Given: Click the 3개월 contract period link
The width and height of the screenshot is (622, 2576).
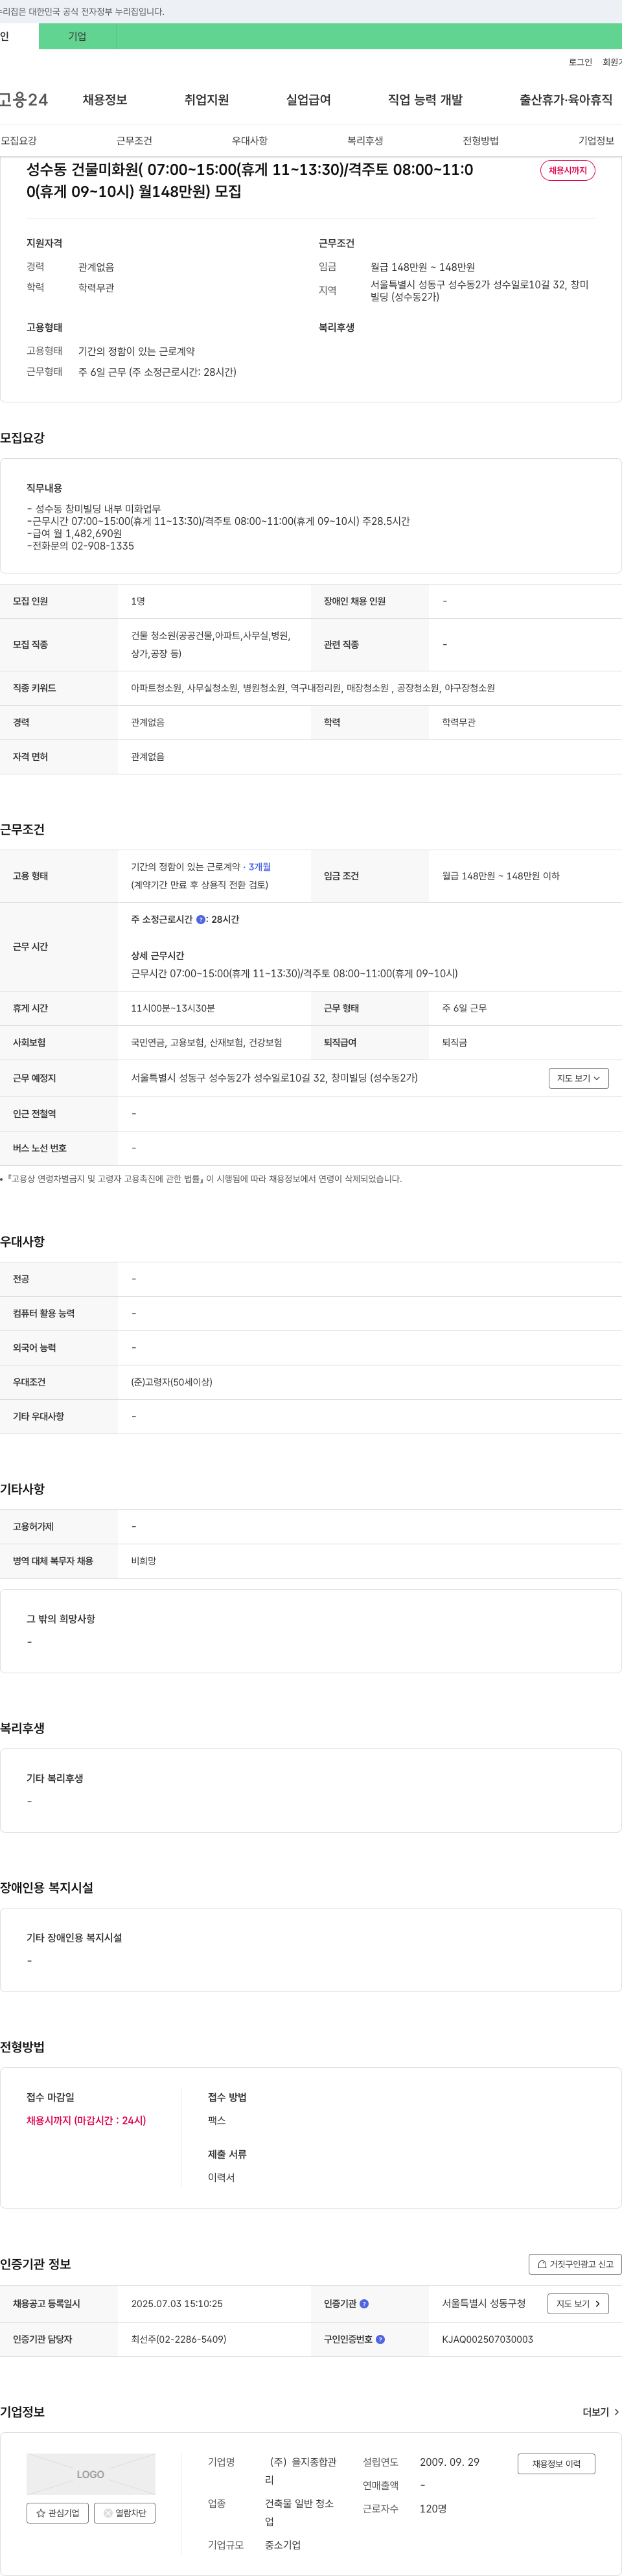Looking at the screenshot, I should [260, 867].
